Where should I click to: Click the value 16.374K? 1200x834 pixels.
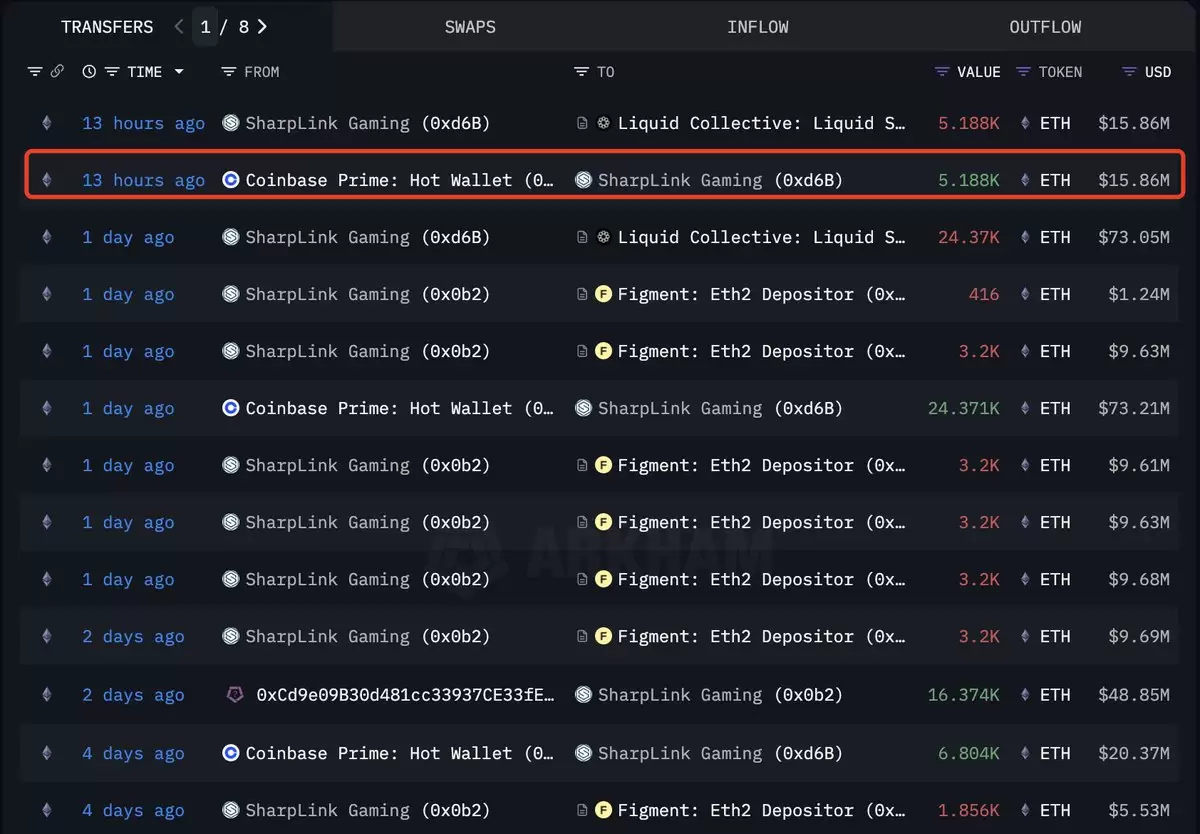964,694
